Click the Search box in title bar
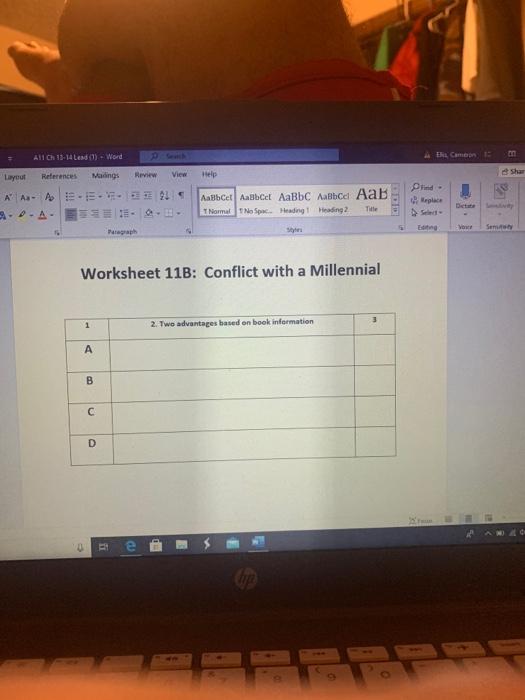This screenshot has height=700, width=525. pyautogui.click(x=239, y=156)
